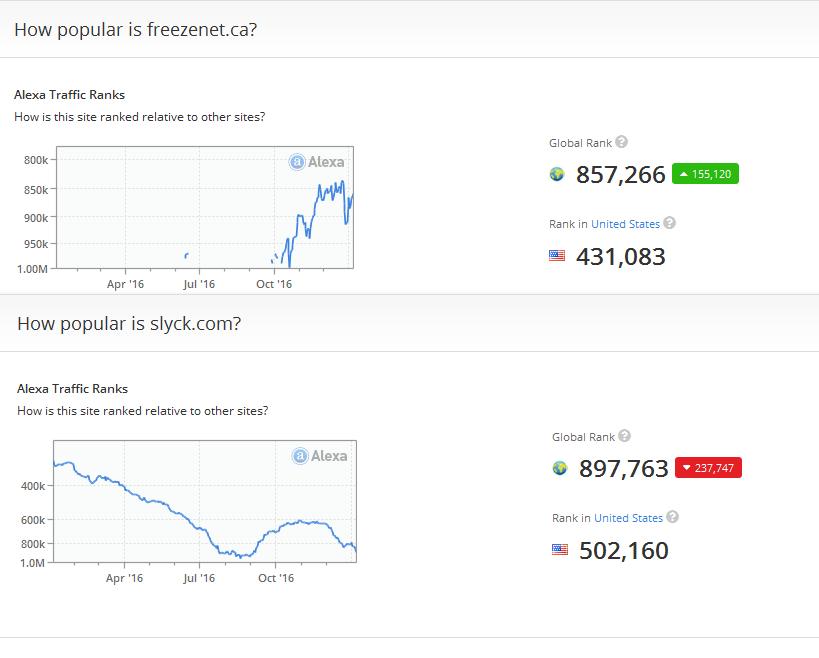Click the green 155,120 rank change badge
819x658 pixels.
click(705, 174)
